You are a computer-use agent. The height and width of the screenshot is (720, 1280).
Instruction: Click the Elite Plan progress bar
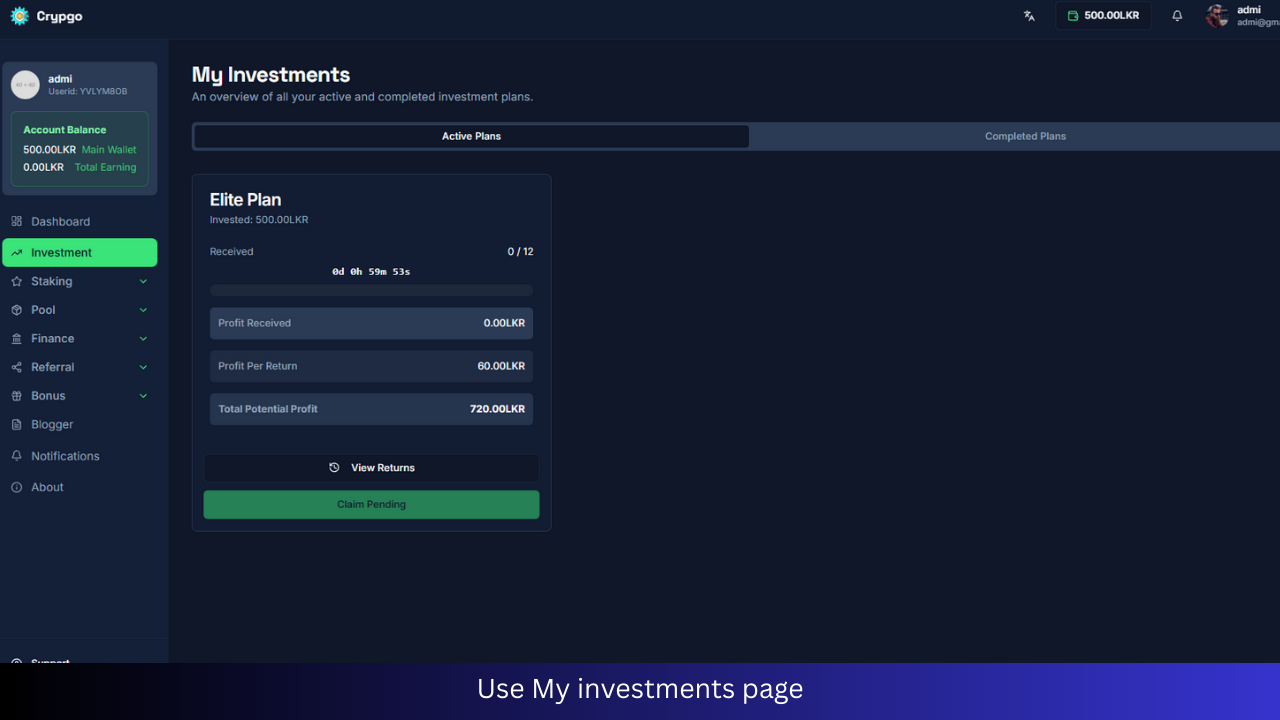point(371,290)
